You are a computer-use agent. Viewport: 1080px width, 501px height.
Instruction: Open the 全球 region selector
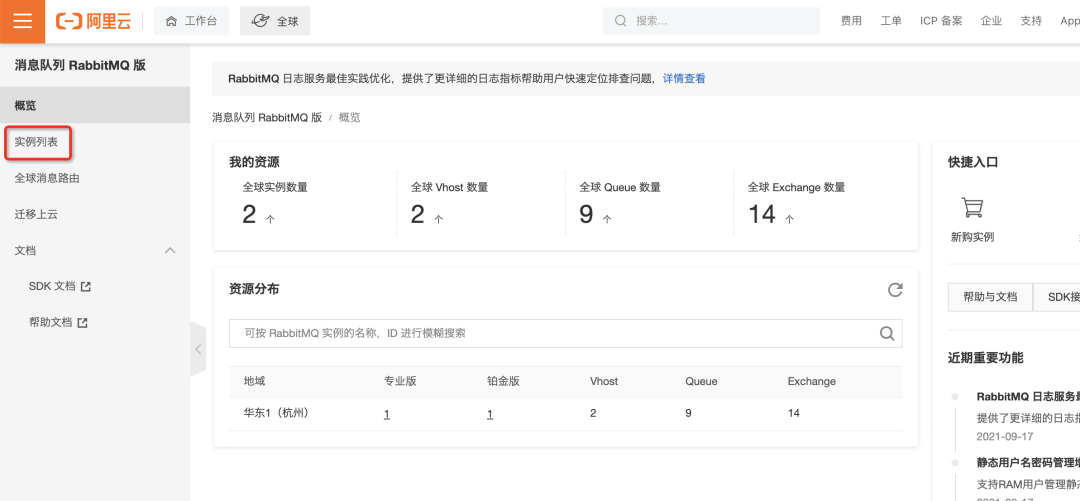coord(275,21)
